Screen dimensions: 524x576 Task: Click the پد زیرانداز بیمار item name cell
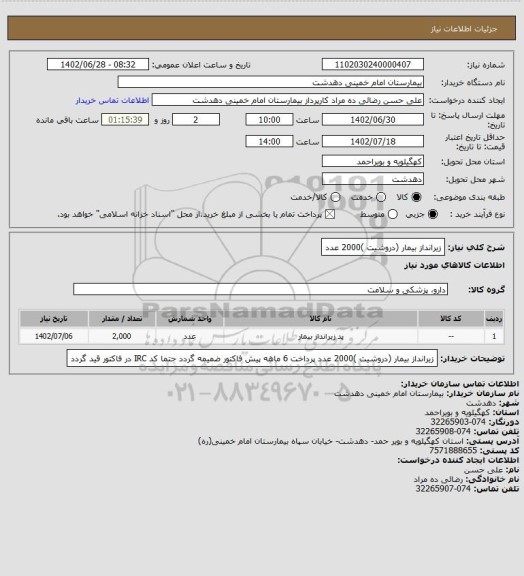pyautogui.click(x=320, y=336)
